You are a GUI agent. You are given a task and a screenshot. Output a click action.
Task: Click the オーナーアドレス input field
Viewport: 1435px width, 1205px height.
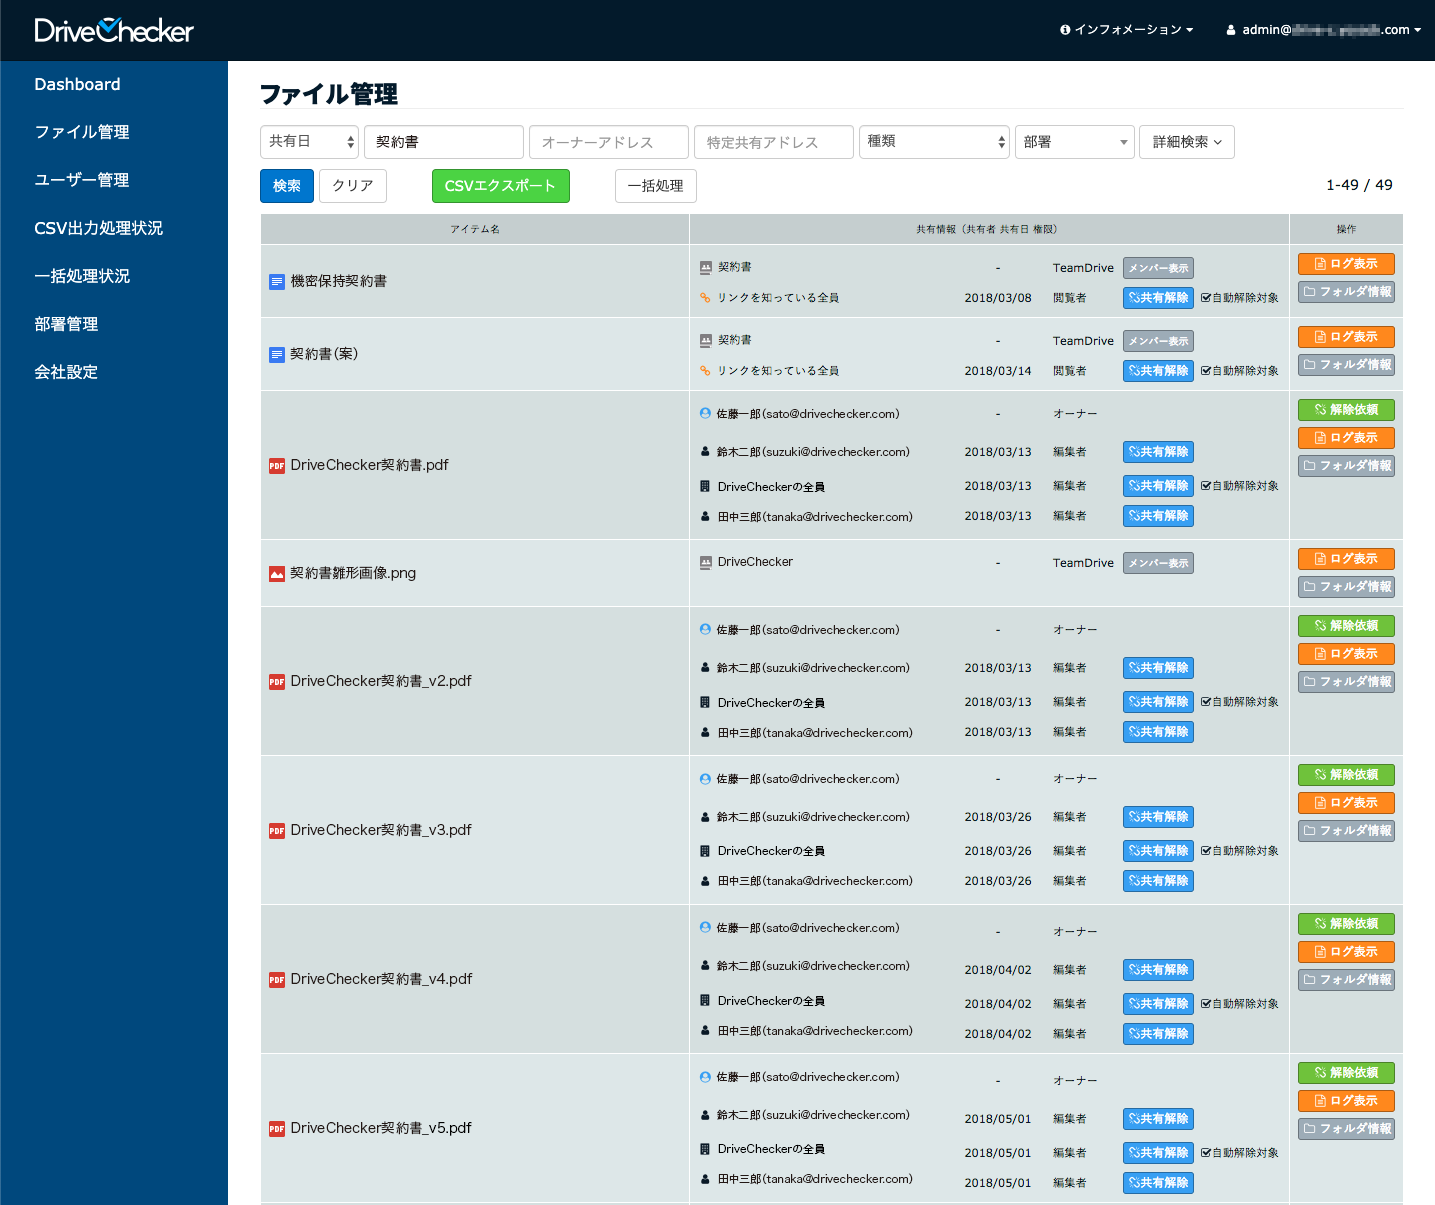[x=609, y=142]
